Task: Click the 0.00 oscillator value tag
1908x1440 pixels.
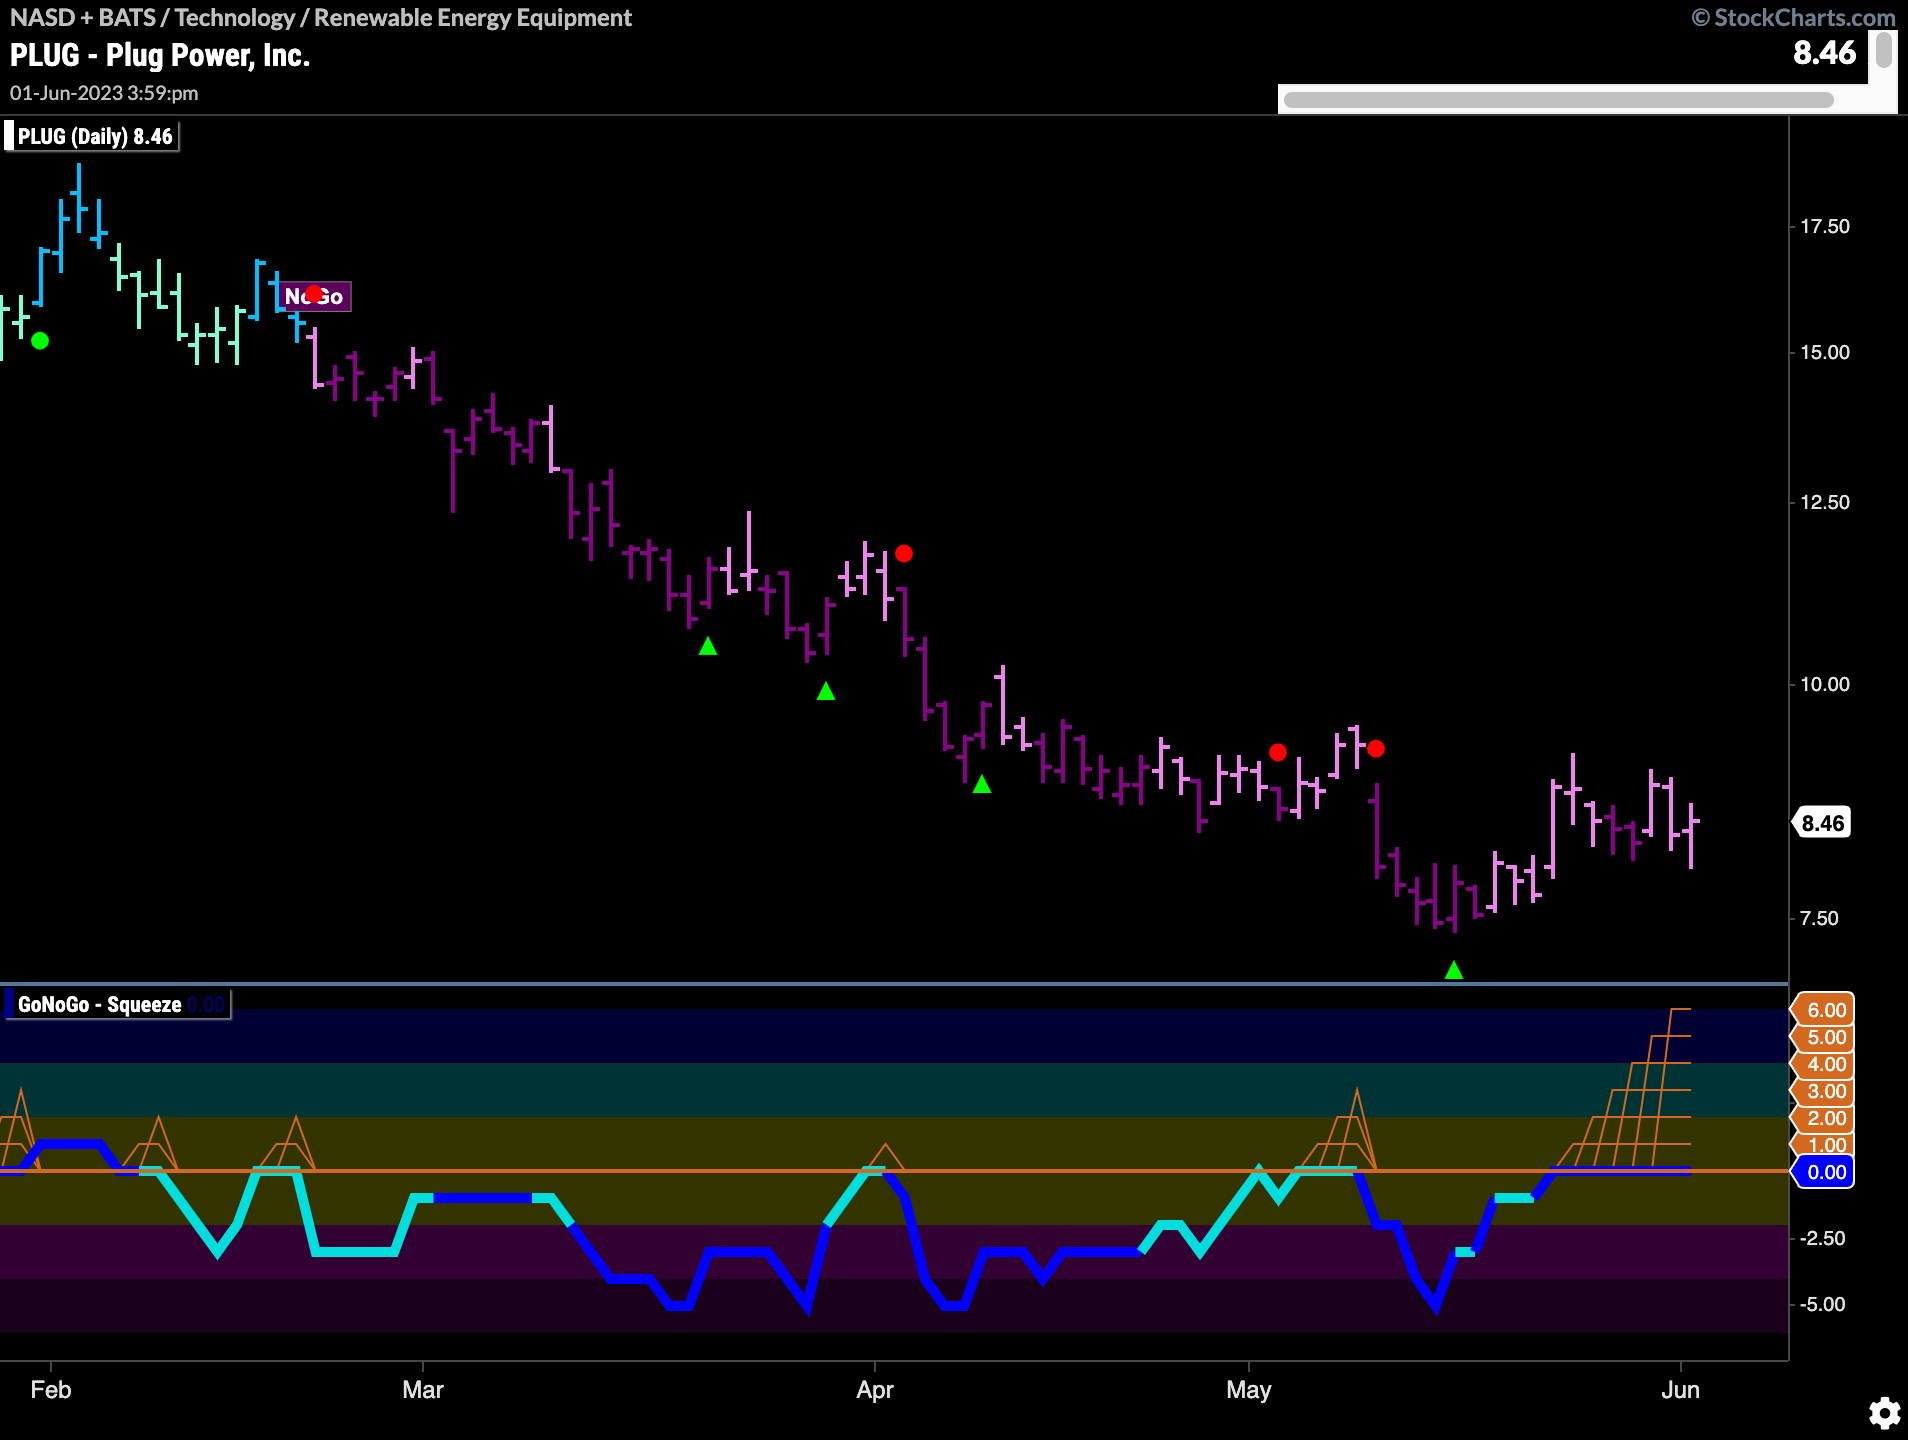Action: click(1825, 1172)
